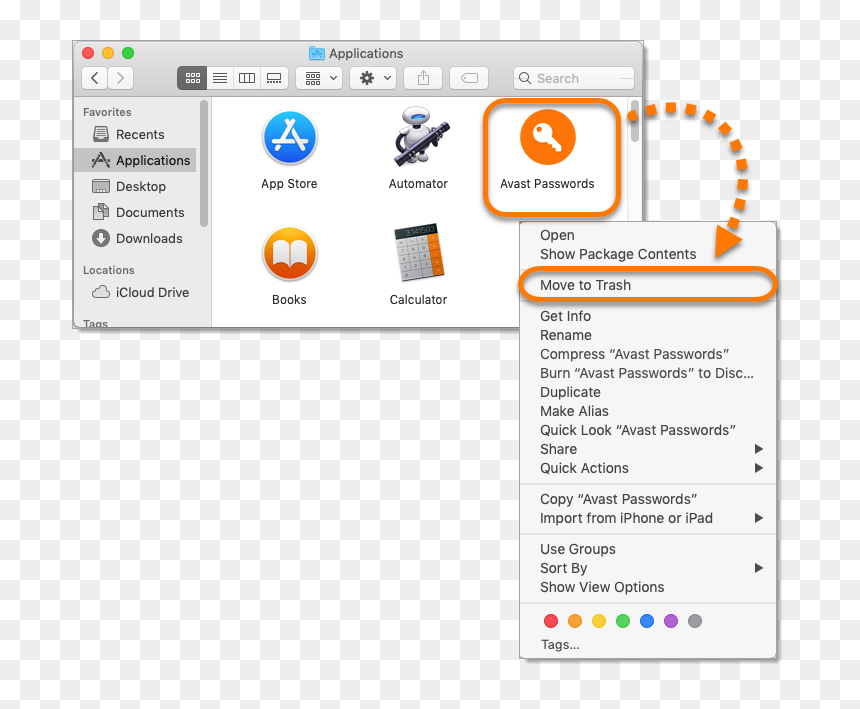The height and width of the screenshot is (709, 860).
Task: Apply the yellow tag color
Action: point(599,621)
